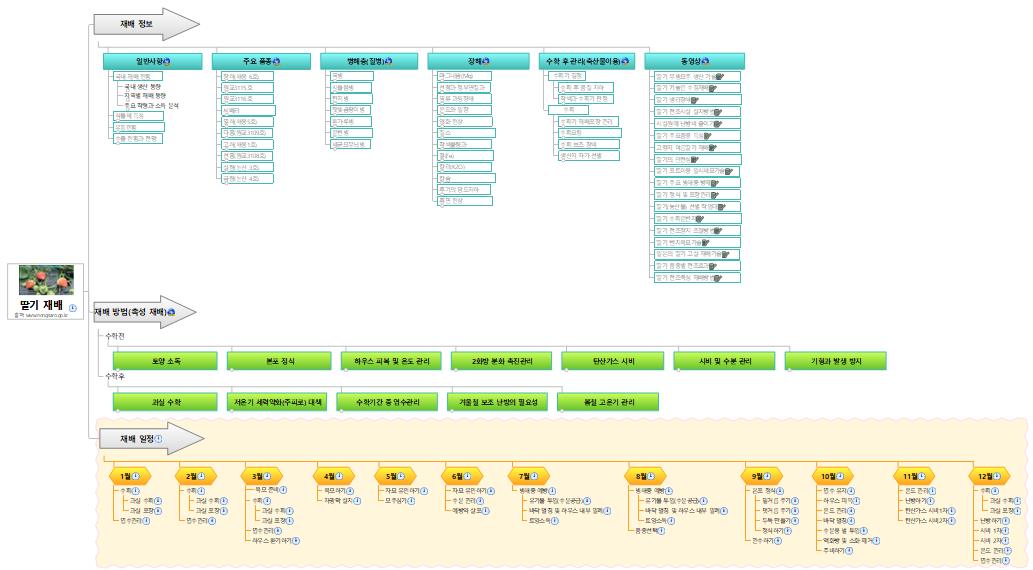Open the nongsaro.go.kr source link

[45, 316]
